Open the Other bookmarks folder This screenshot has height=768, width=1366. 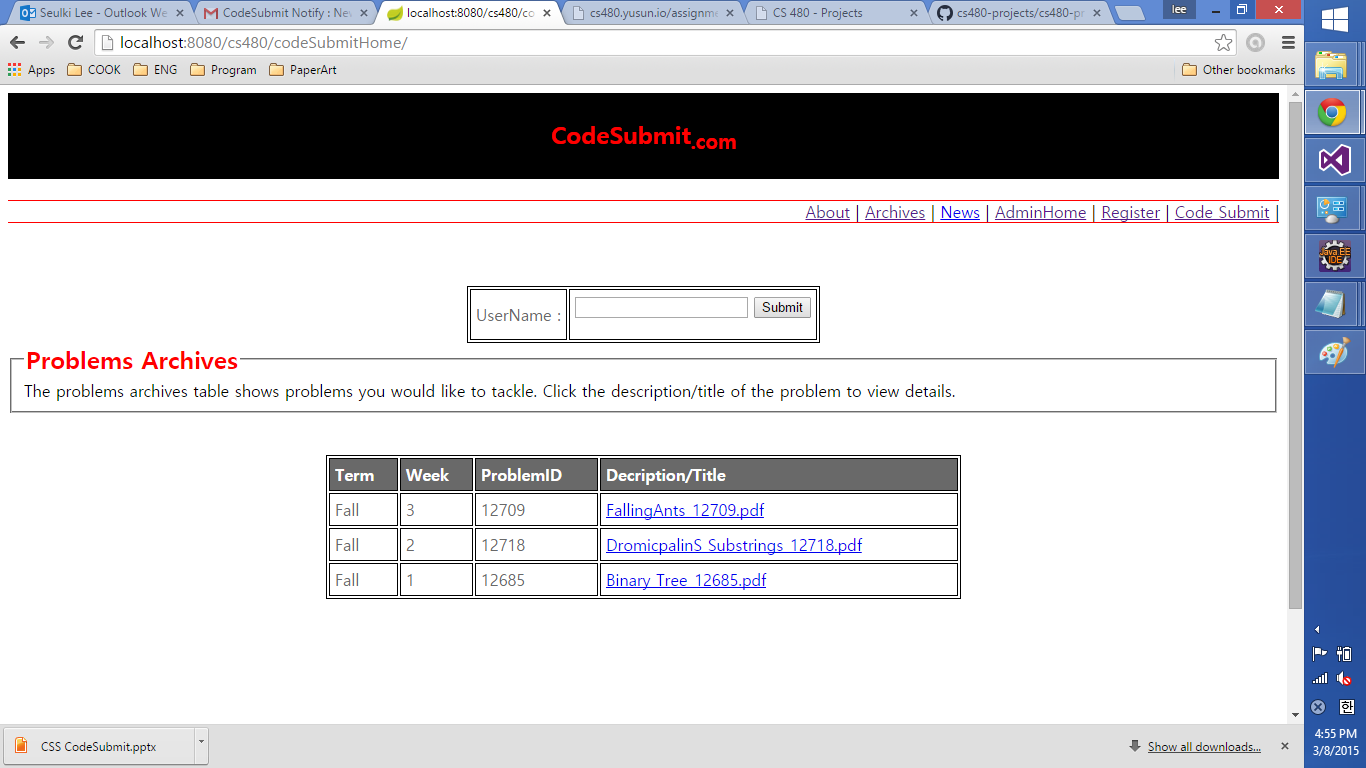[x=1238, y=70]
